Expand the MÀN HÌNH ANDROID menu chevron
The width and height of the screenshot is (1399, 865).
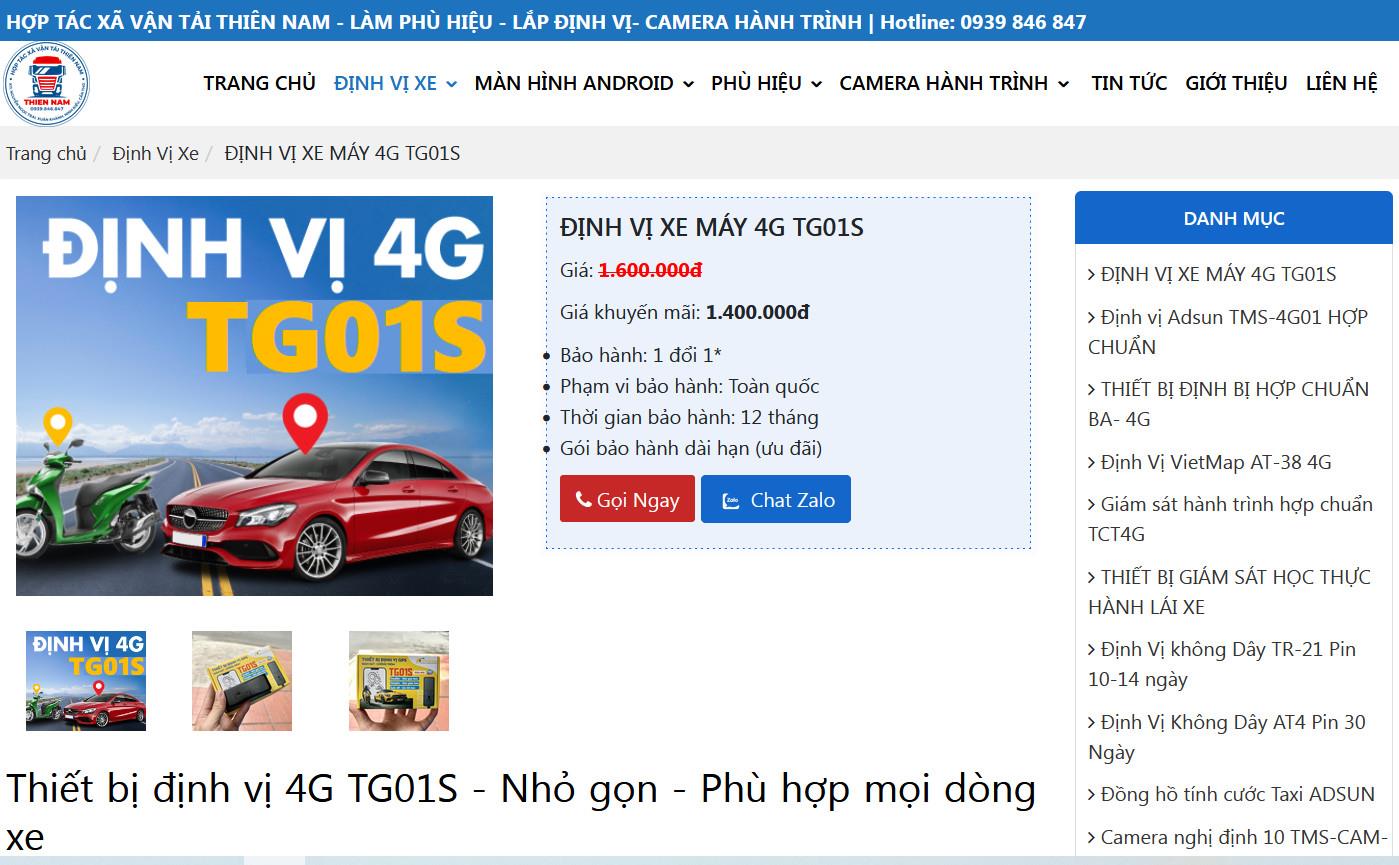tap(688, 85)
